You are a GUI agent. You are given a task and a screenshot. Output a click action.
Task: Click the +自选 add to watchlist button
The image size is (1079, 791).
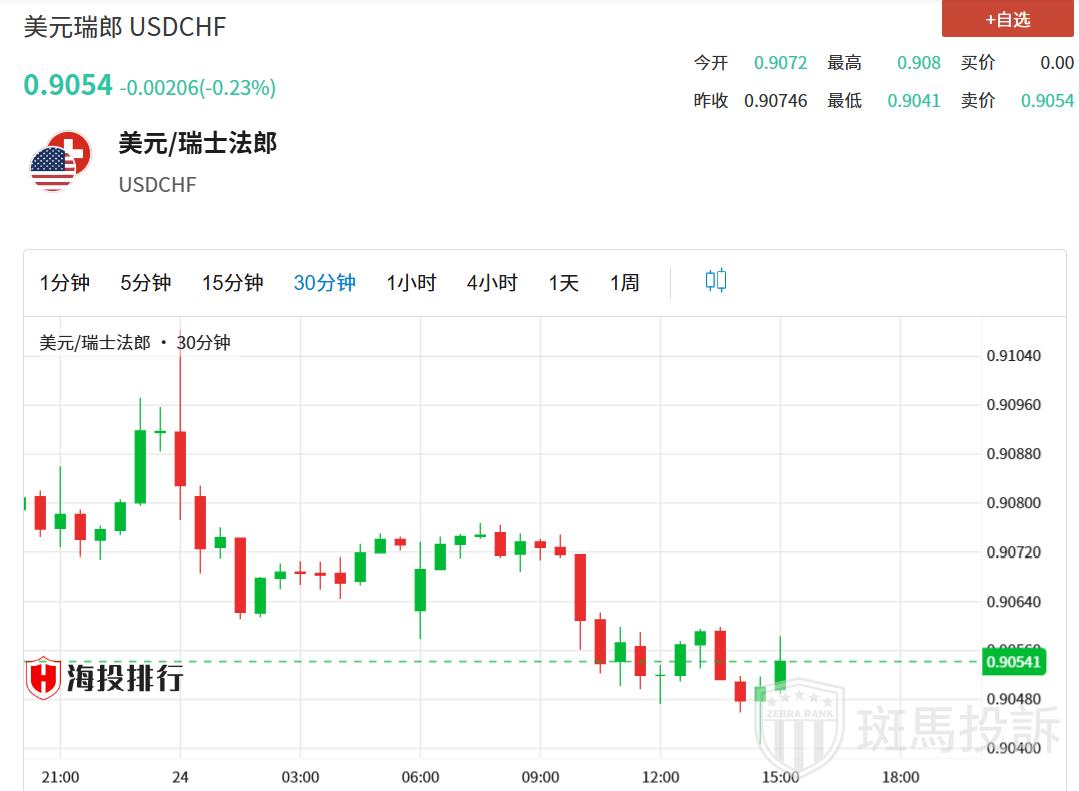[1007, 19]
